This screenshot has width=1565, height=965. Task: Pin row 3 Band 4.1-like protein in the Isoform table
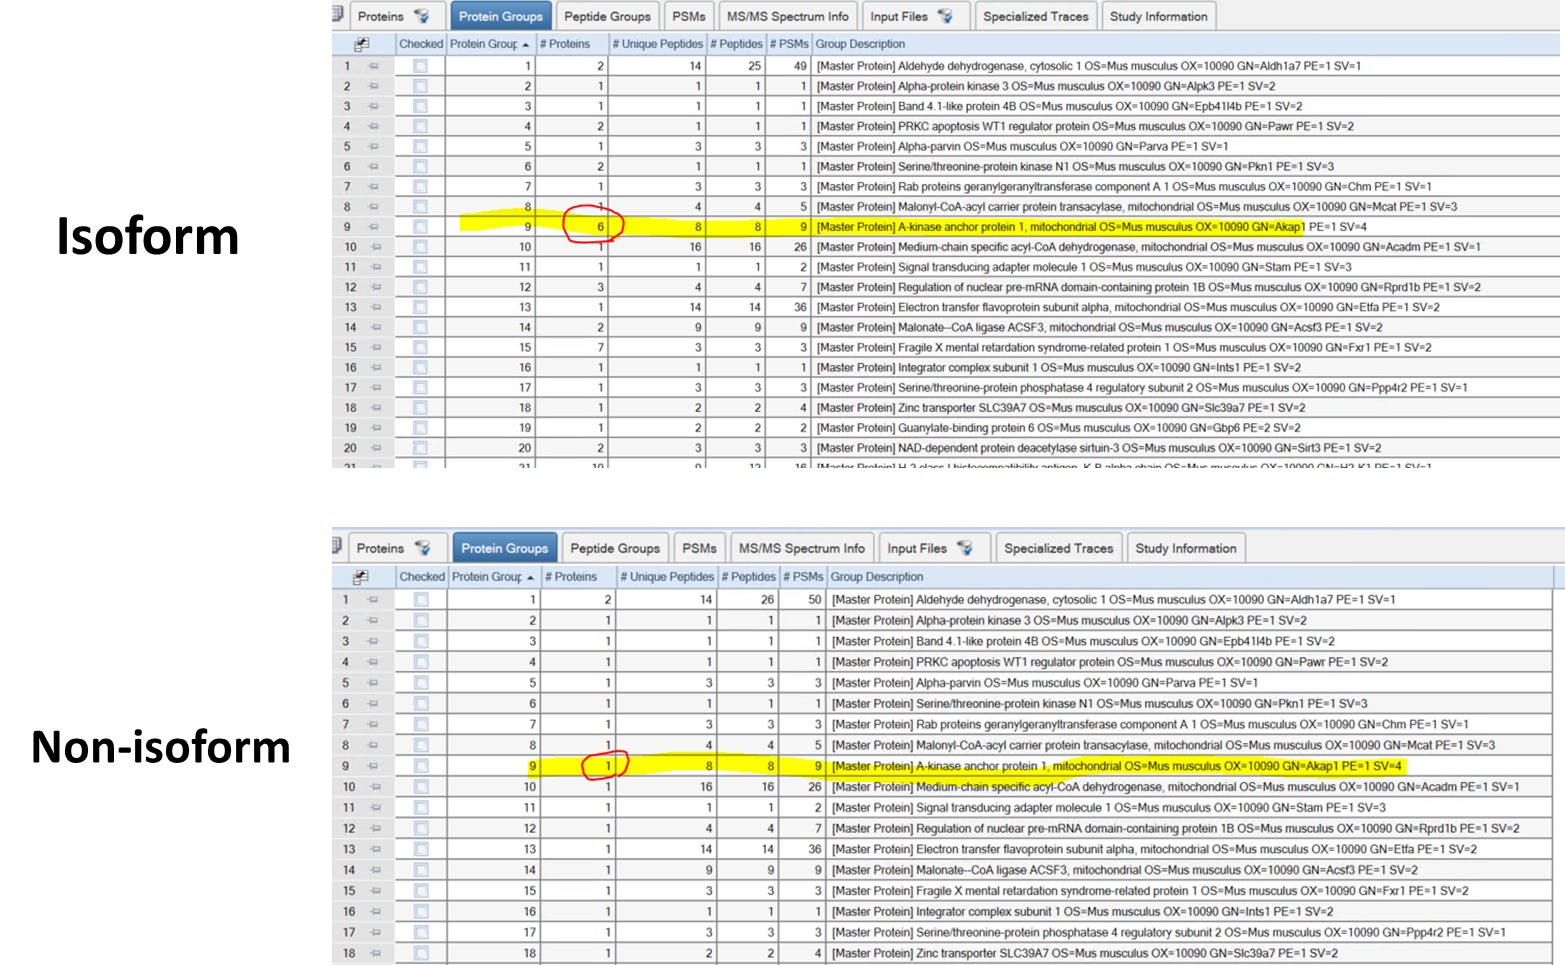click(374, 106)
